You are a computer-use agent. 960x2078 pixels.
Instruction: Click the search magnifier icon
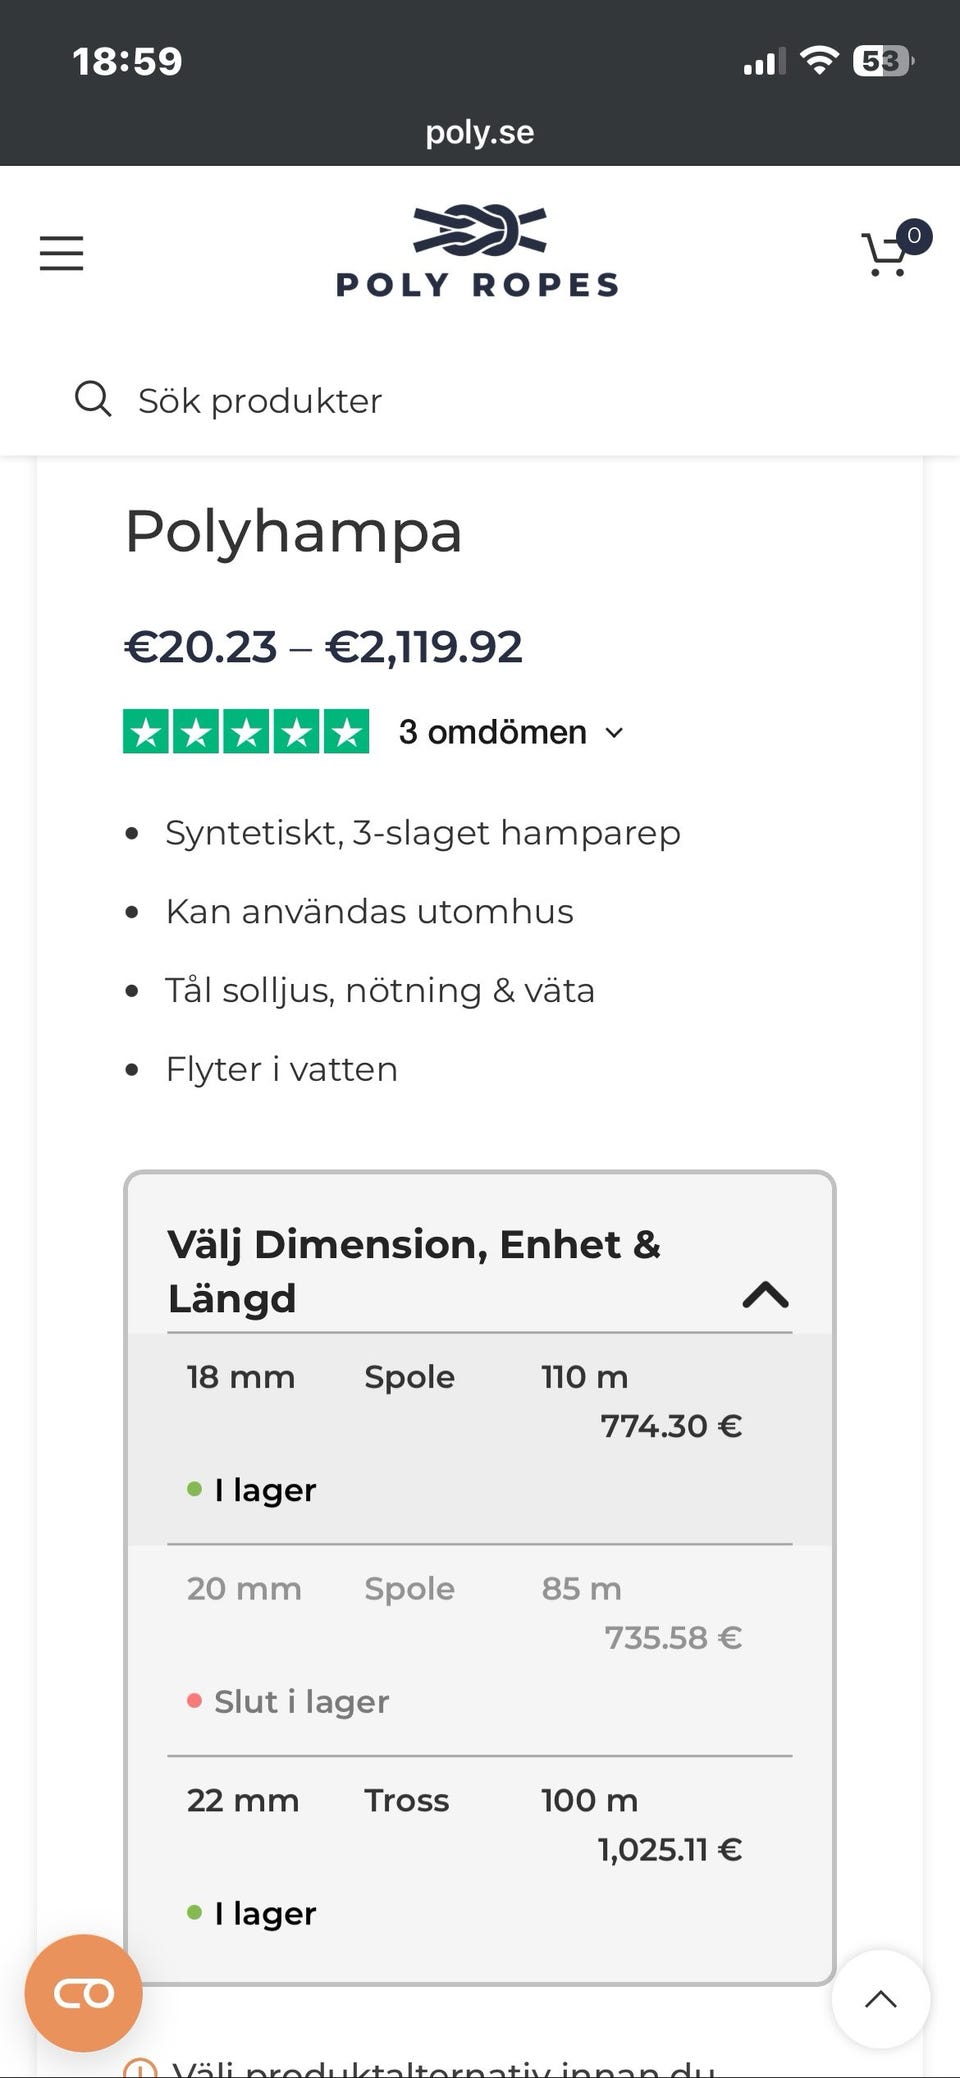[93, 399]
